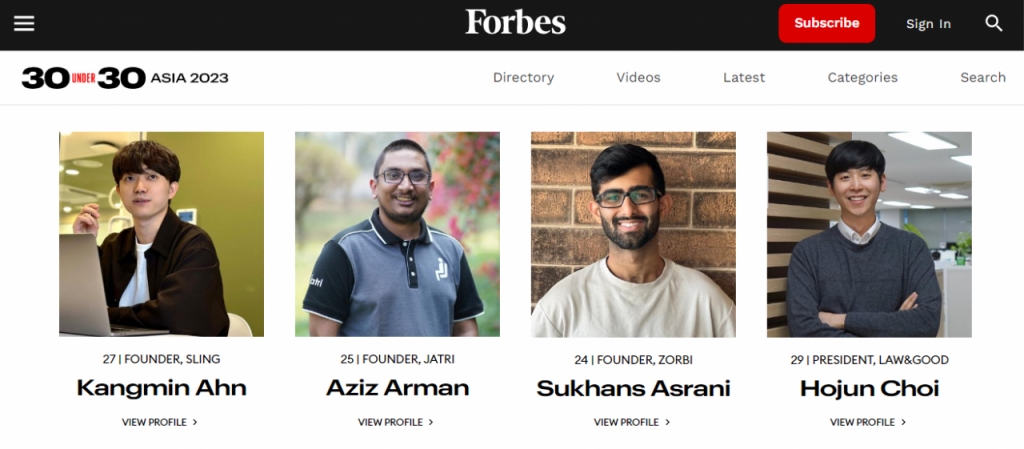Viewport: 1024px width, 449px height.
Task: Click Hojun Choi's photo
Action: tap(869, 234)
